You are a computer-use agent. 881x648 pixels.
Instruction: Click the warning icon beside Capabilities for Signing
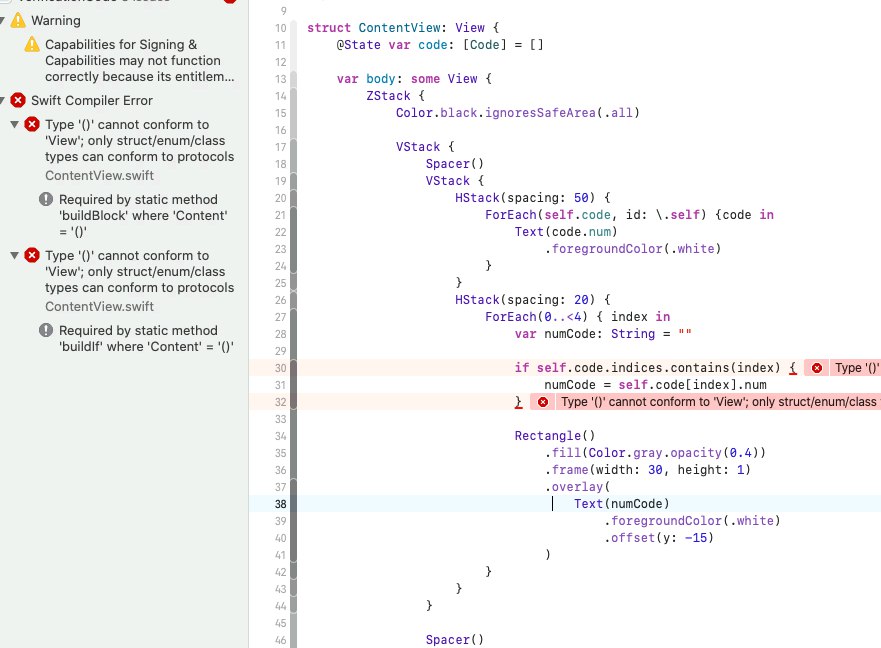pyautogui.click(x=32, y=44)
